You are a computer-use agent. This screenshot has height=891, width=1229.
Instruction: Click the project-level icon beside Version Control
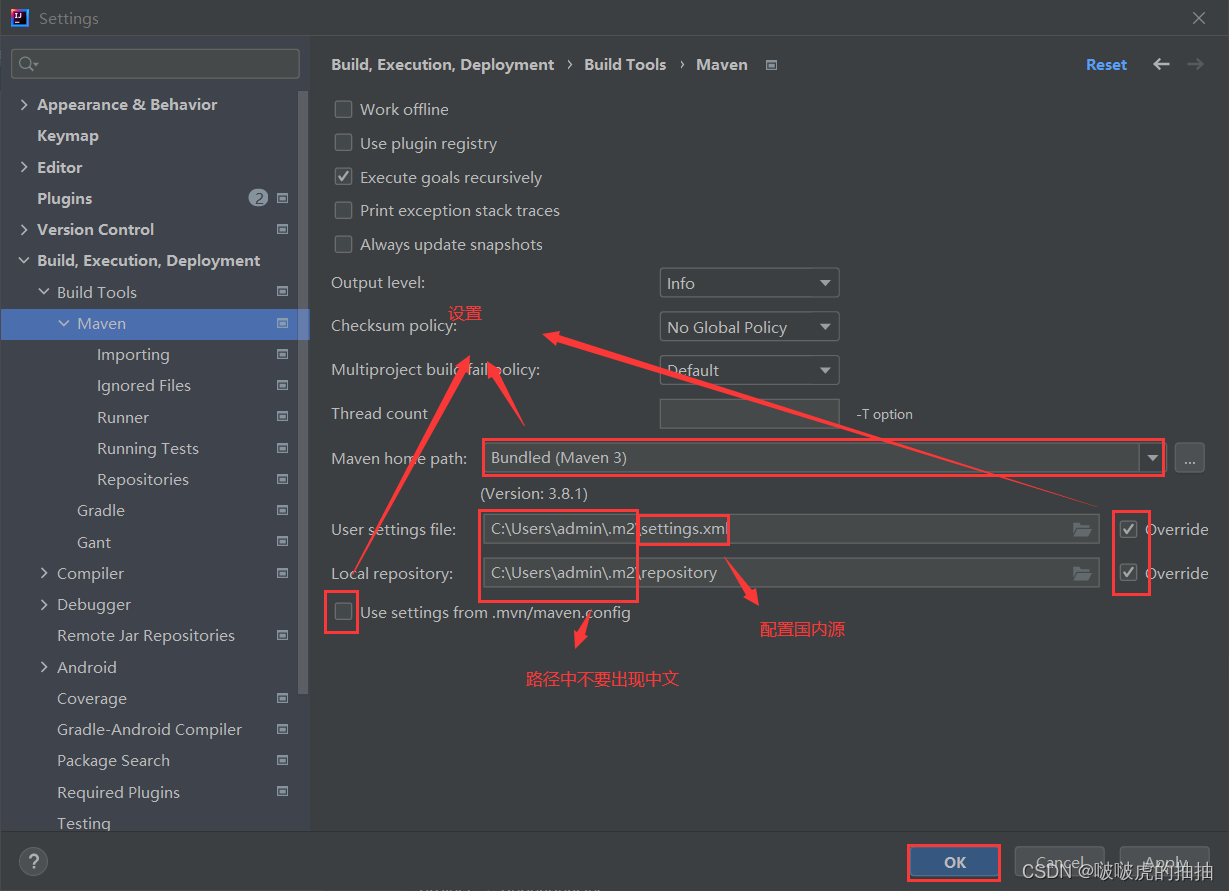coord(282,229)
